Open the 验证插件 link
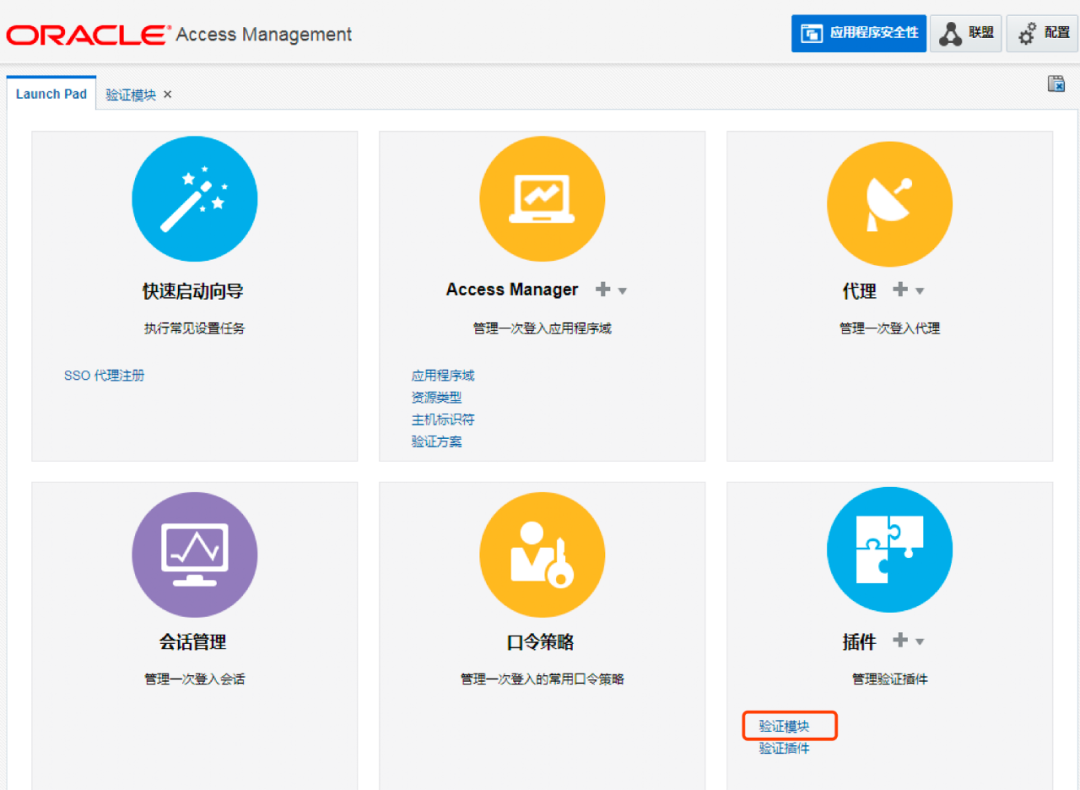1080x790 pixels. (784, 748)
